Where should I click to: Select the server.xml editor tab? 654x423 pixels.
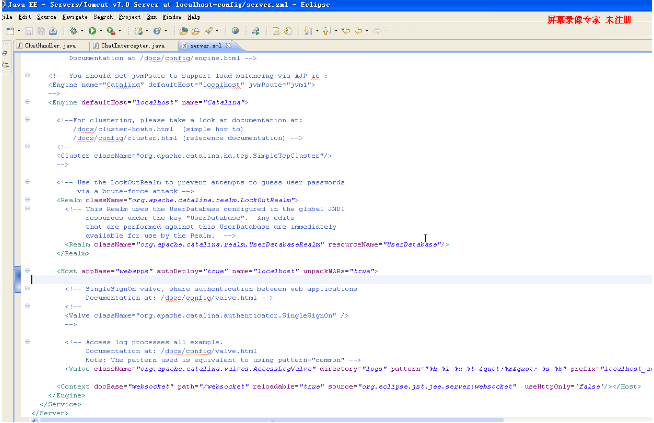point(206,45)
